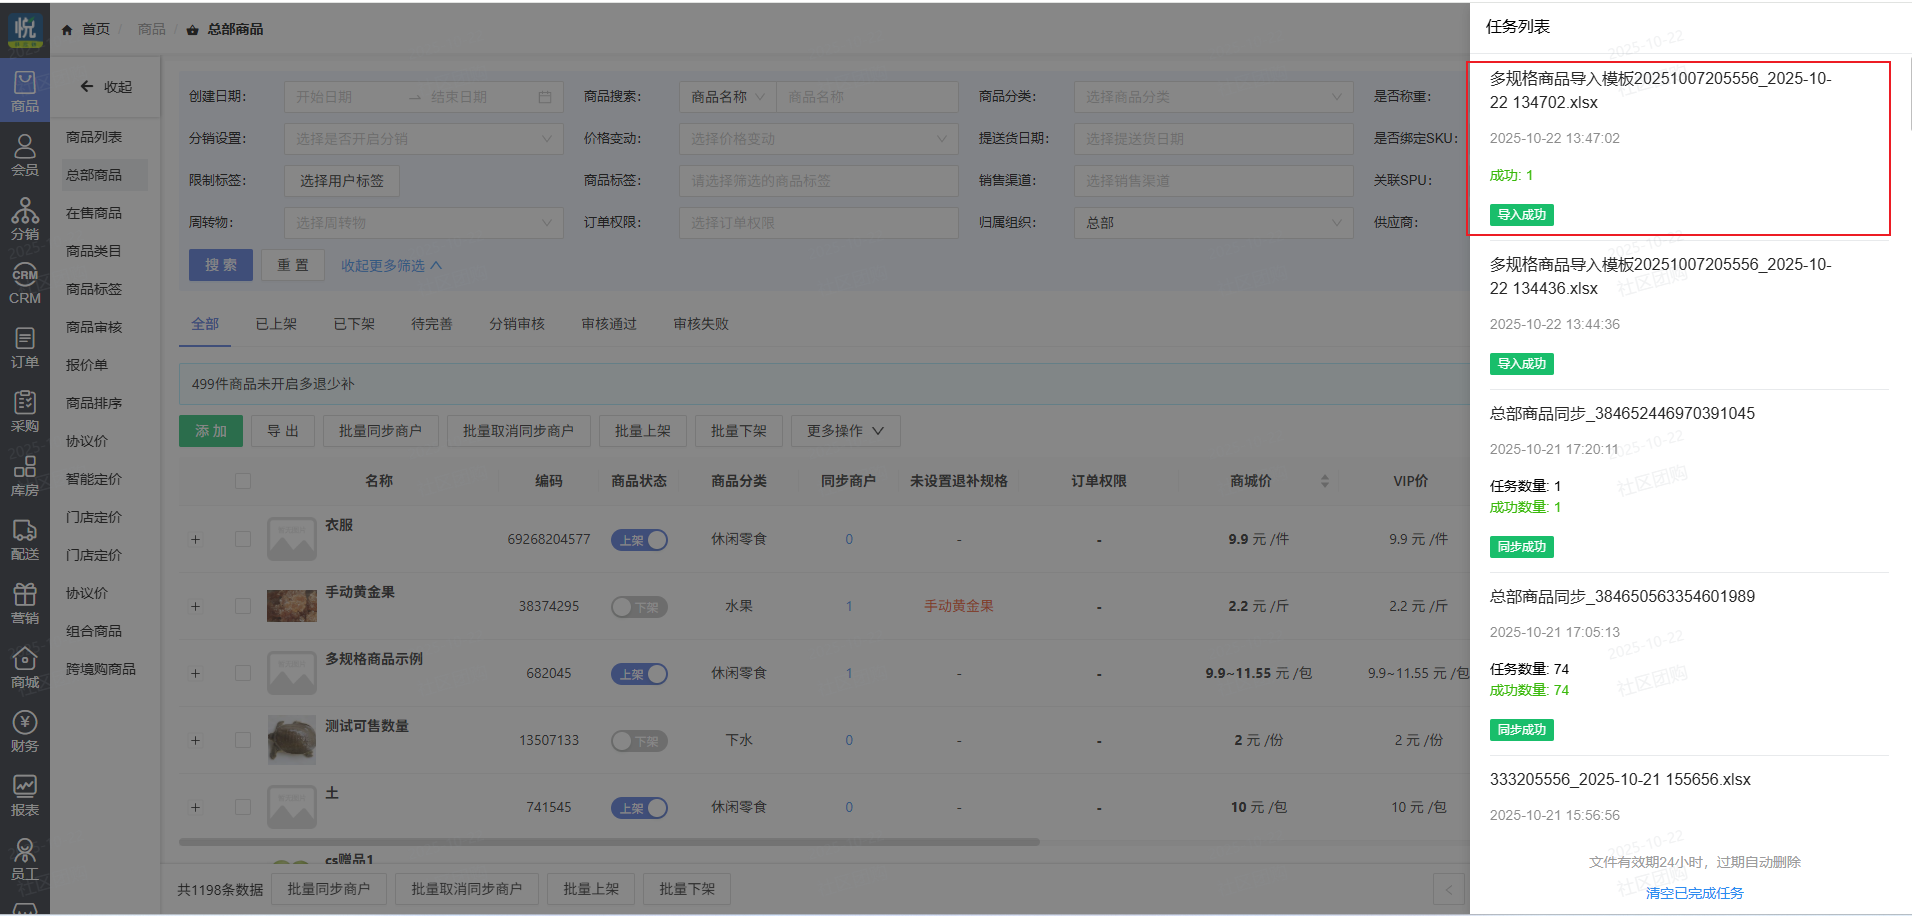Toggle the 下架 switch for 手动黄金果
This screenshot has height=916, width=1912.
coord(639,607)
